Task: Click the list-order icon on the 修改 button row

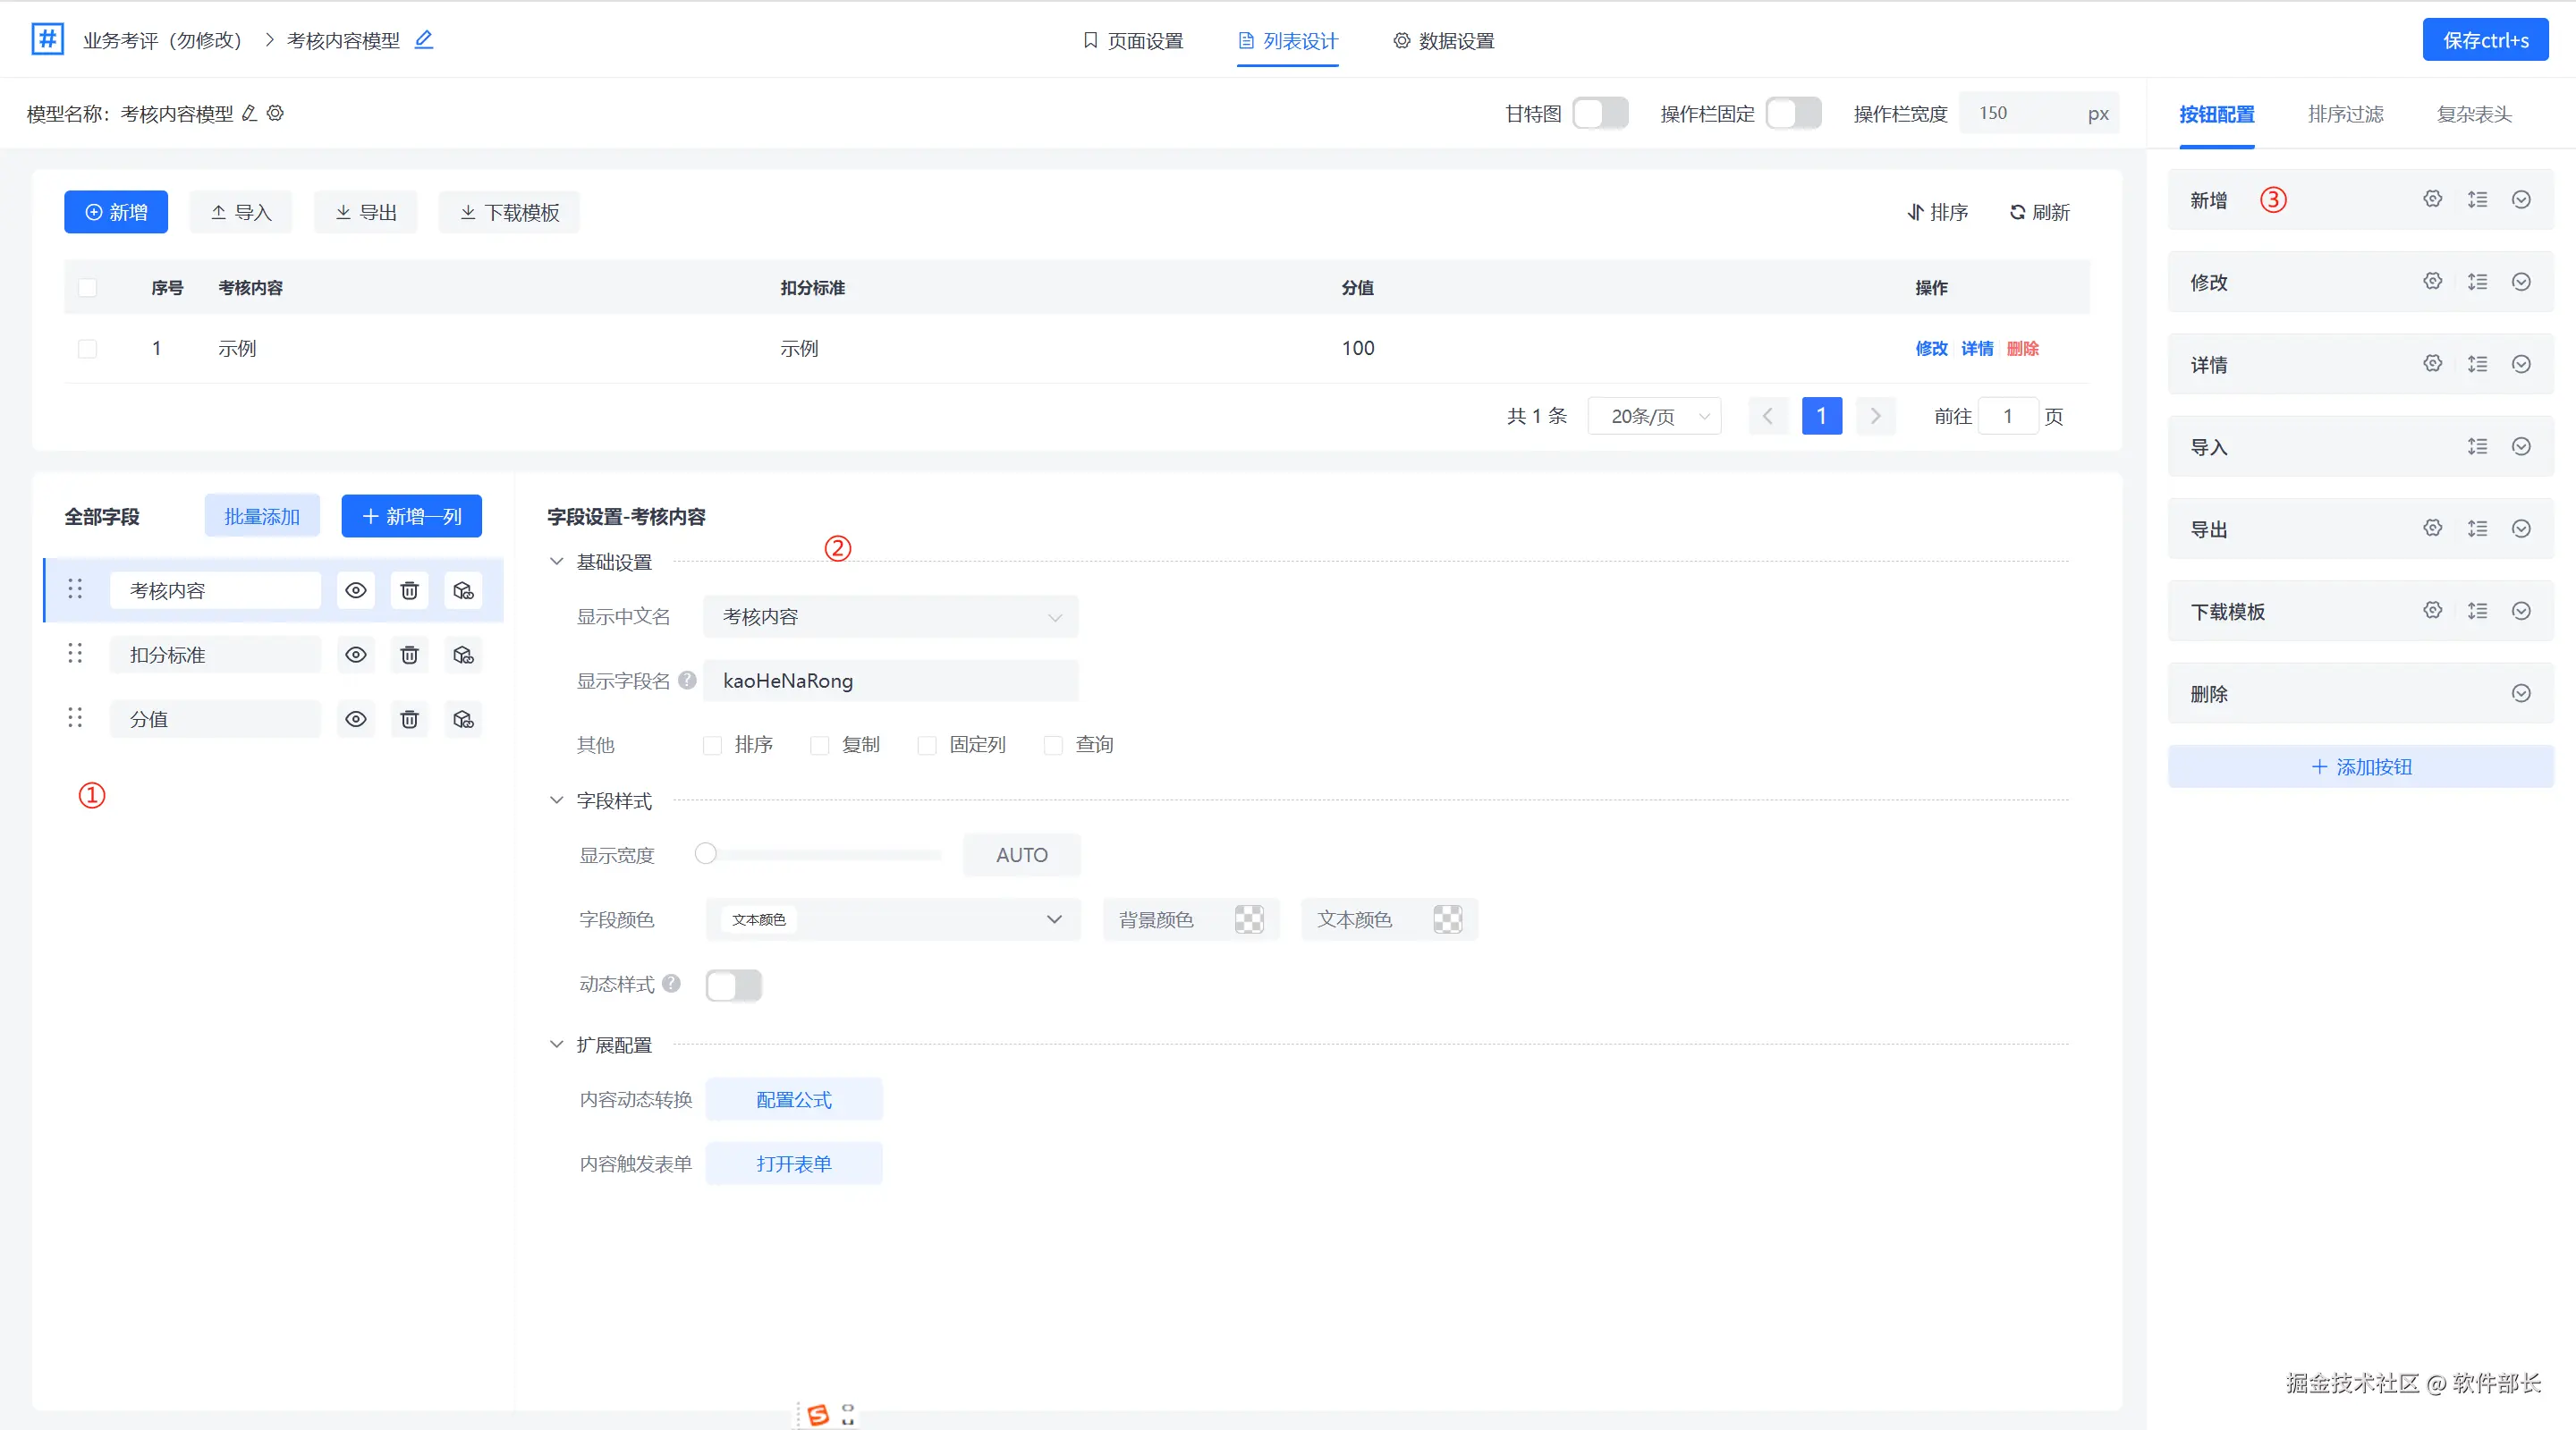Action: pos(2477,282)
